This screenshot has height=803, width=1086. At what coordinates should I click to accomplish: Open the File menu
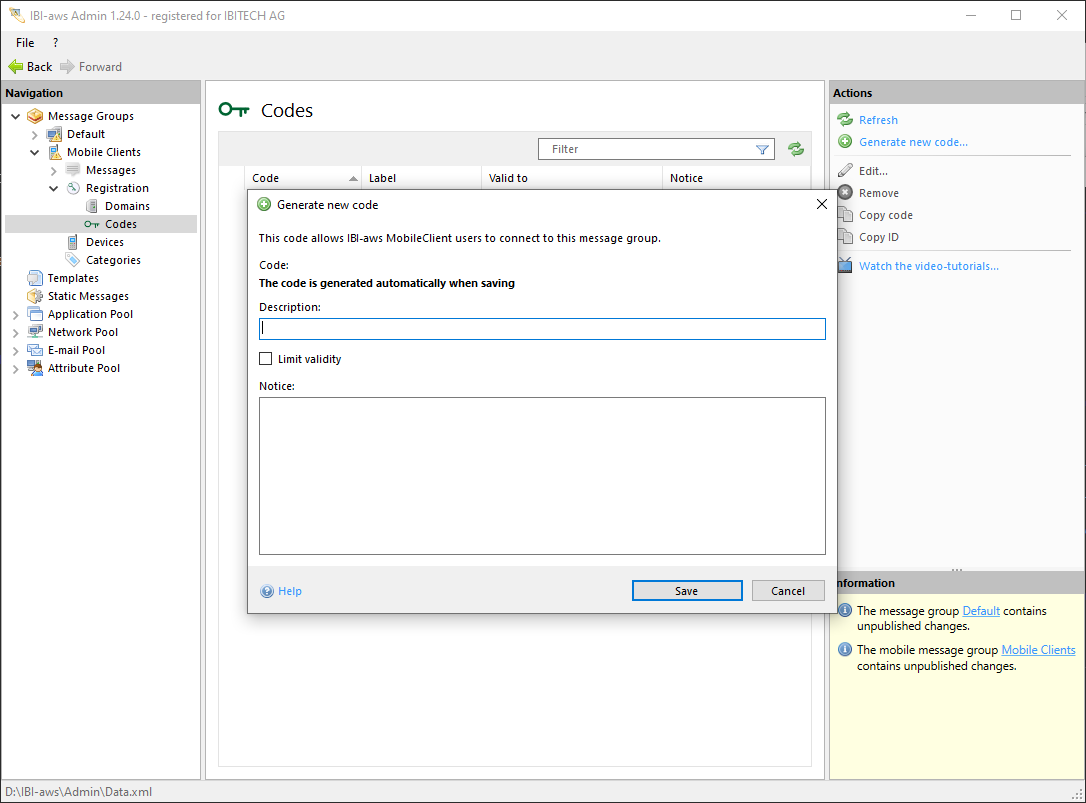pos(25,43)
